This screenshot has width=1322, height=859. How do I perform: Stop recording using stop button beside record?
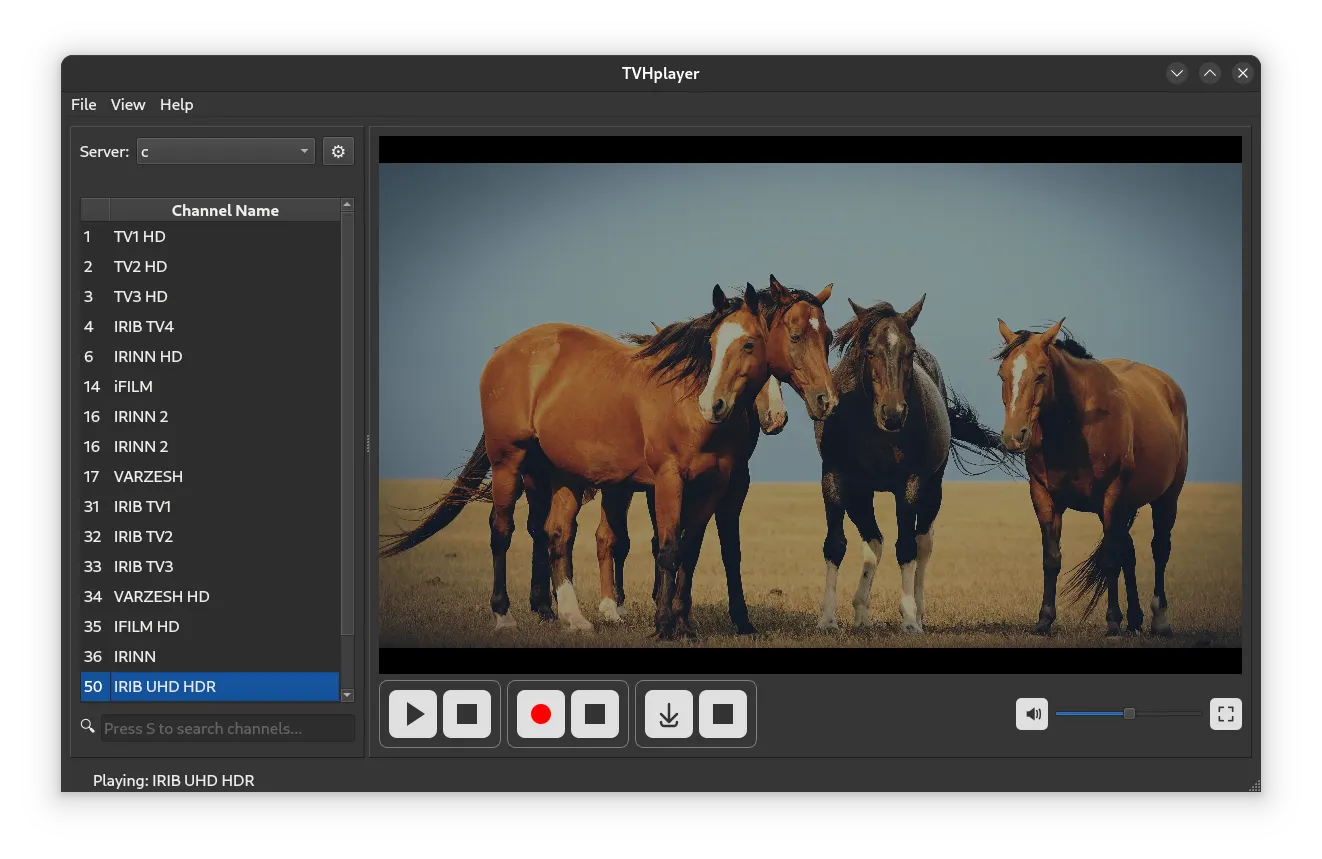(x=595, y=714)
